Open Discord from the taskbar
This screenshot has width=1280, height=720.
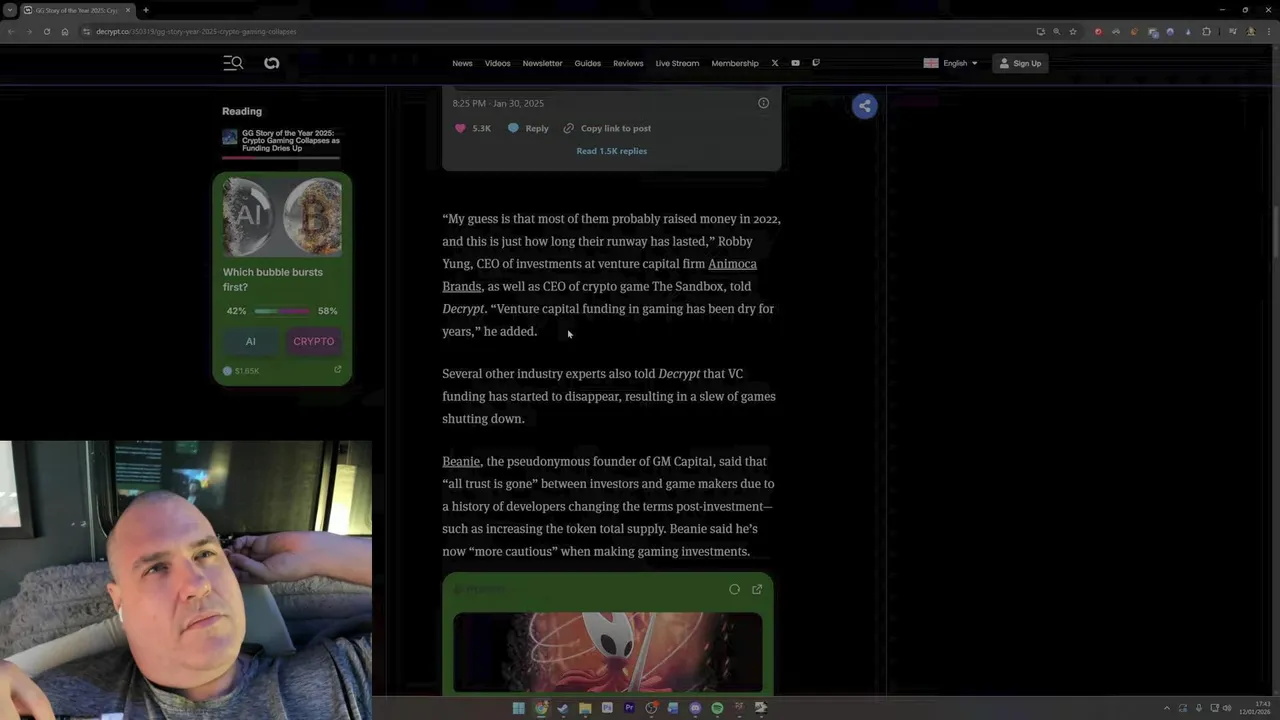click(x=695, y=708)
